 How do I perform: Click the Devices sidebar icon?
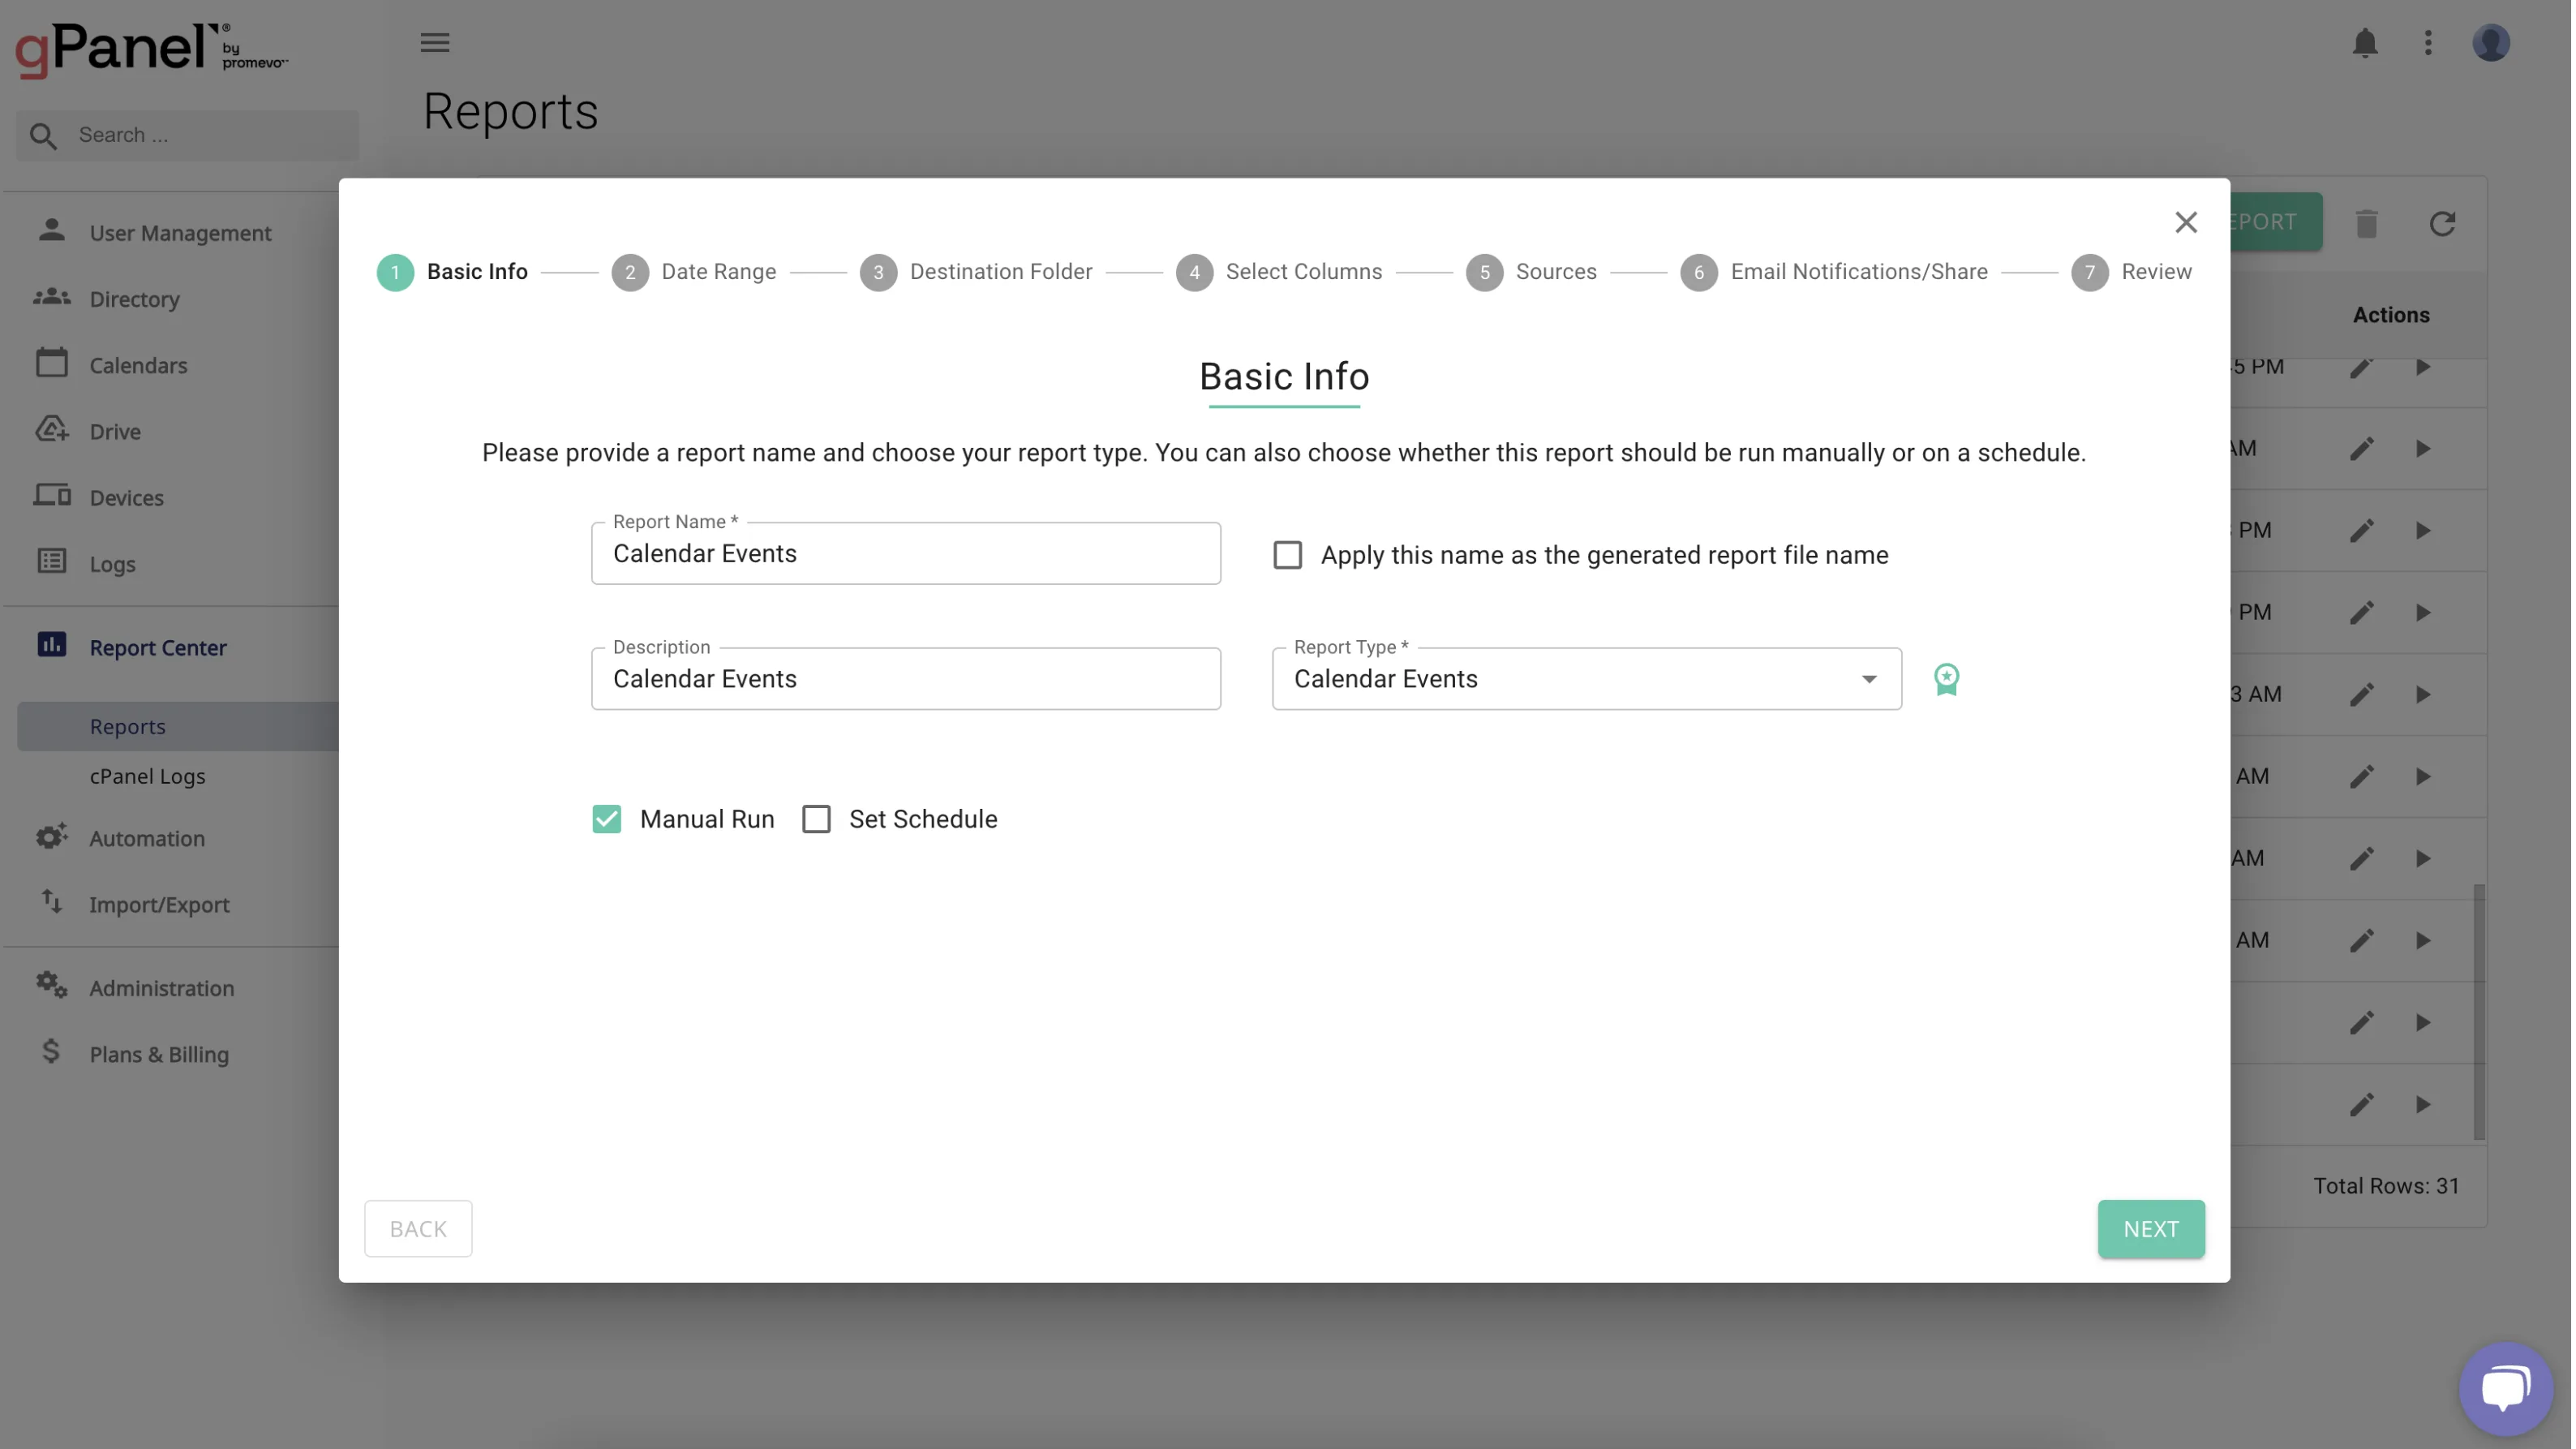pyautogui.click(x=51, y=496)
